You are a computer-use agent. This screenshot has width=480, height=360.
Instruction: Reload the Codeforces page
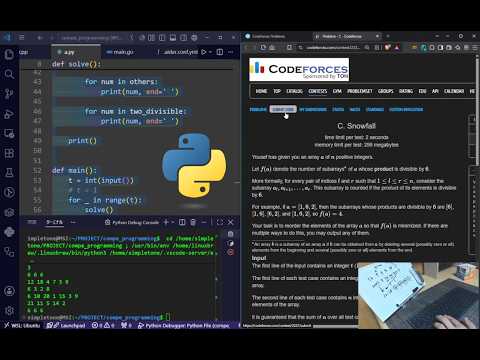tap(263, 48)
